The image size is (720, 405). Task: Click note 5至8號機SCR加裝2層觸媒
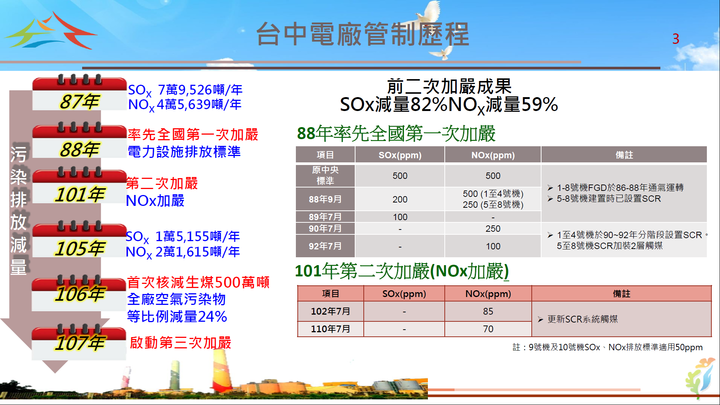[610, 246]
